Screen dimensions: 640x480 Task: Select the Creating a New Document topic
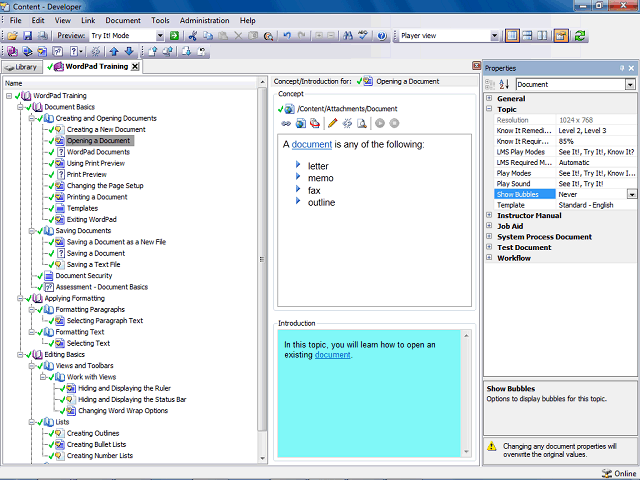[x=106, y=129]
